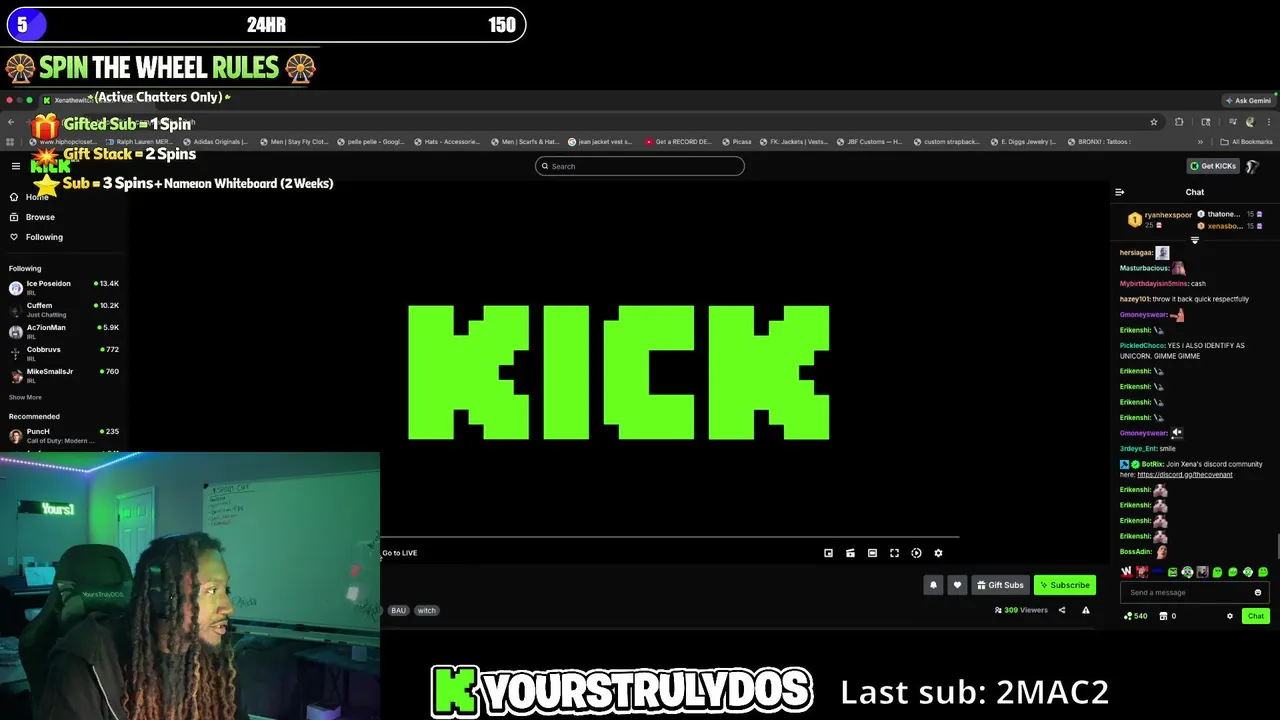
Task: Click the green Chat send button
Action: coord(1256,616)
